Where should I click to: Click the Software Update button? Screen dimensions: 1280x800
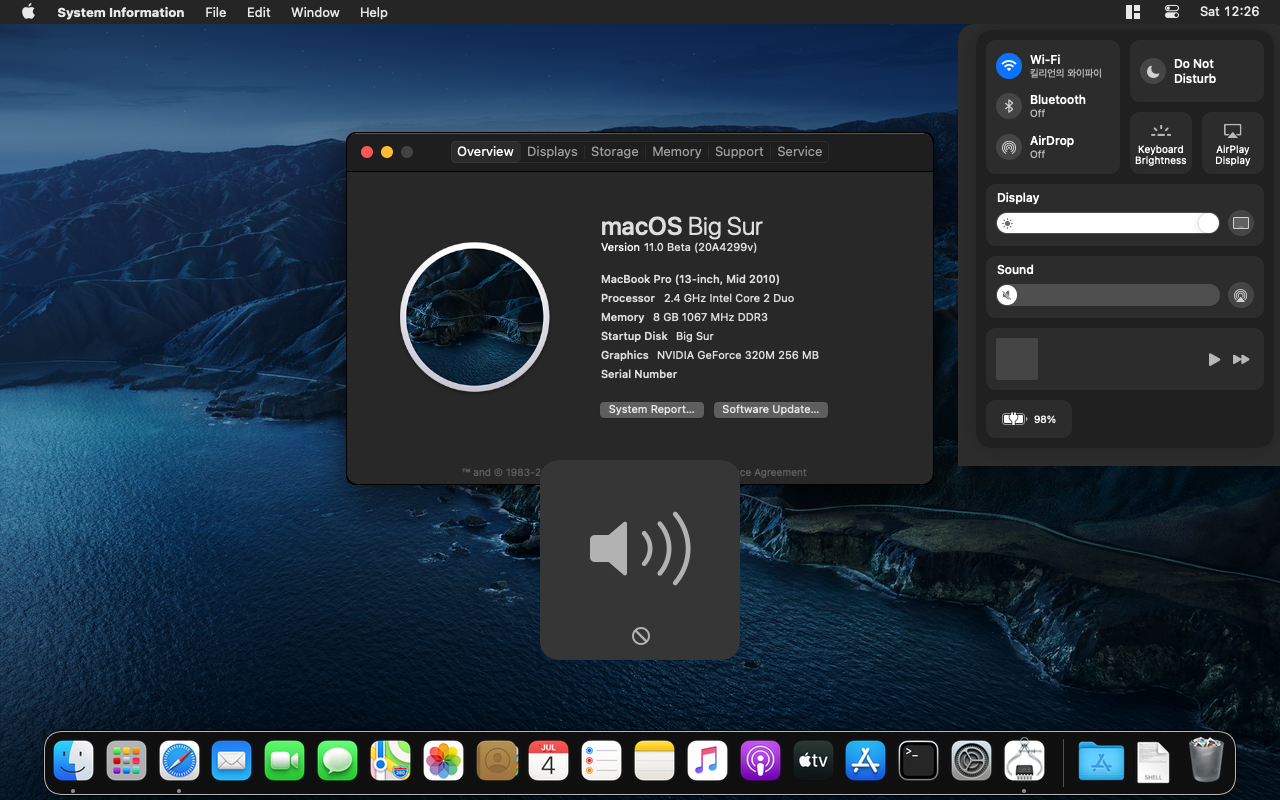770,410
